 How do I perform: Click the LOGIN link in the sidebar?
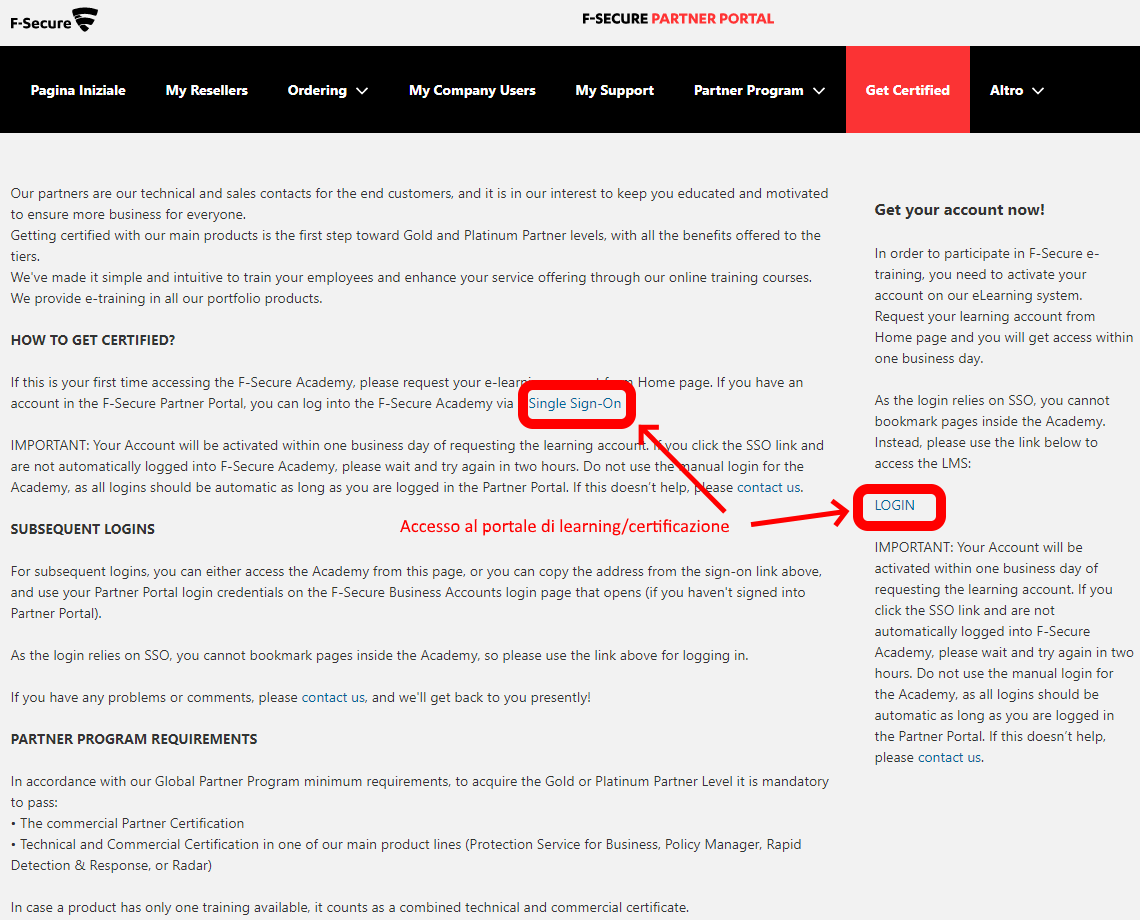[894, 505]
